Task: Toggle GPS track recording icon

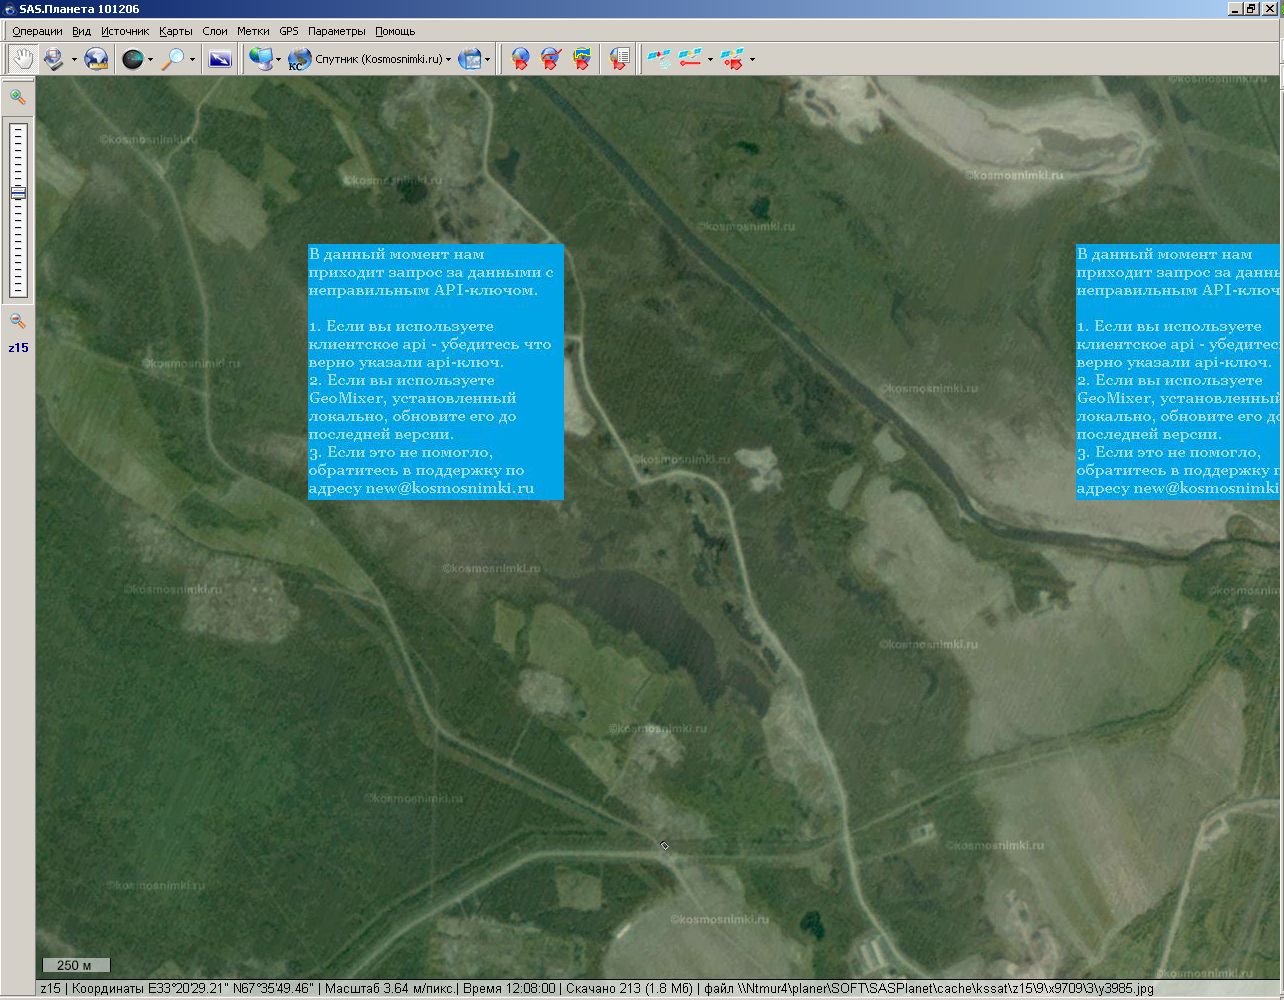Action: (x=690, y=59)
